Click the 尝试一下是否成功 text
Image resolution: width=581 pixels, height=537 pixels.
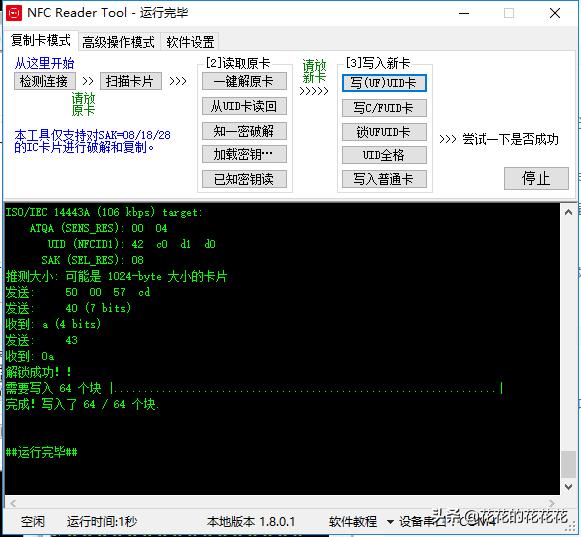click(510, 139)
